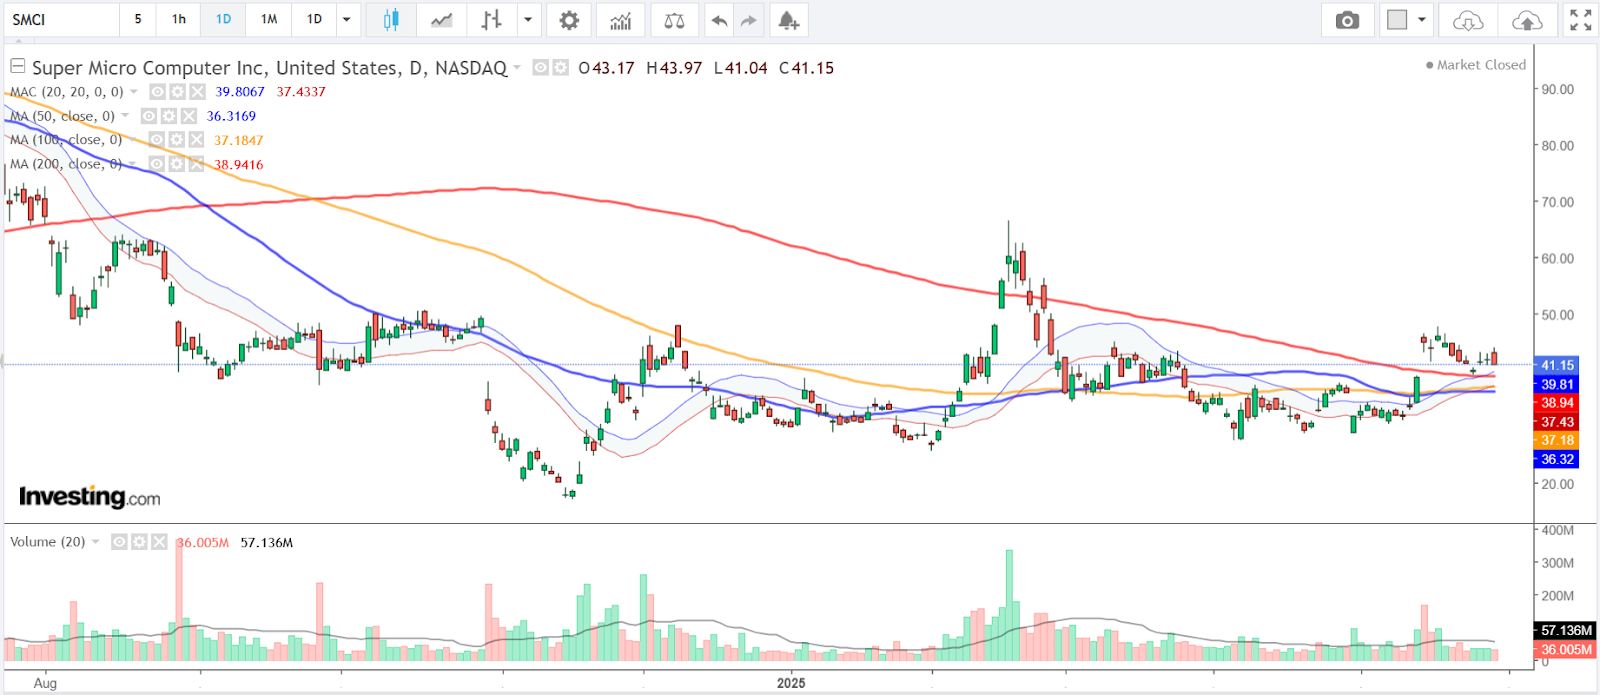The width and height of the screenshot is (1600, 695).
Task: Open the indicators menu icon
Action: tap(621, 20)
